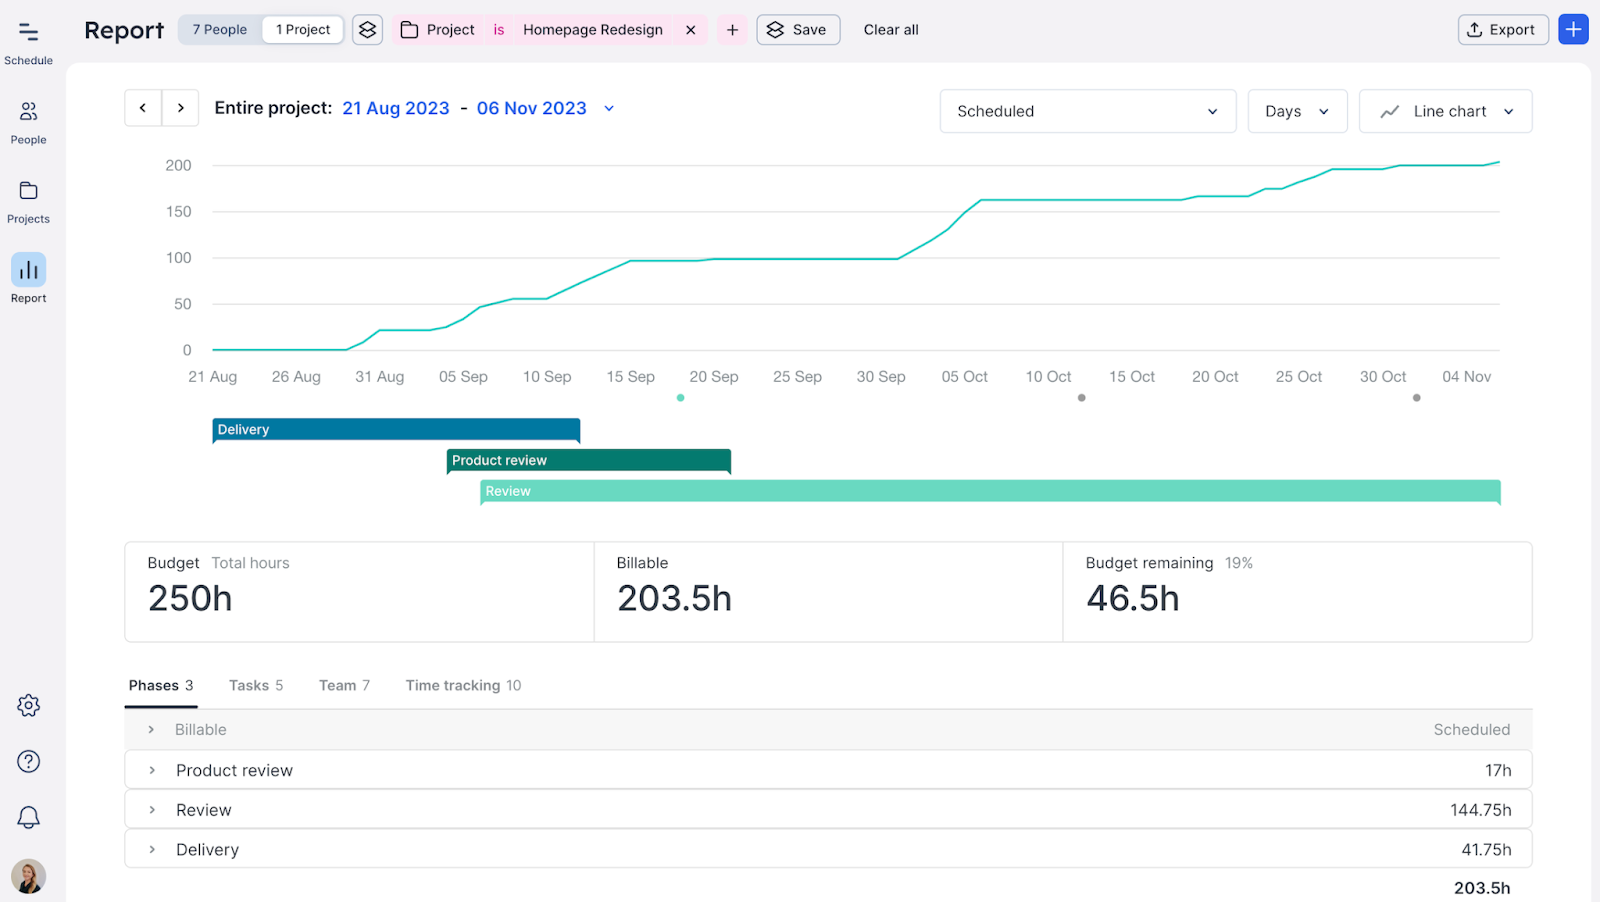Image resolution: width=1600 pixels, height=902 pixels.
Task: Expand the Product review phase row
Action: click(152, 770)
